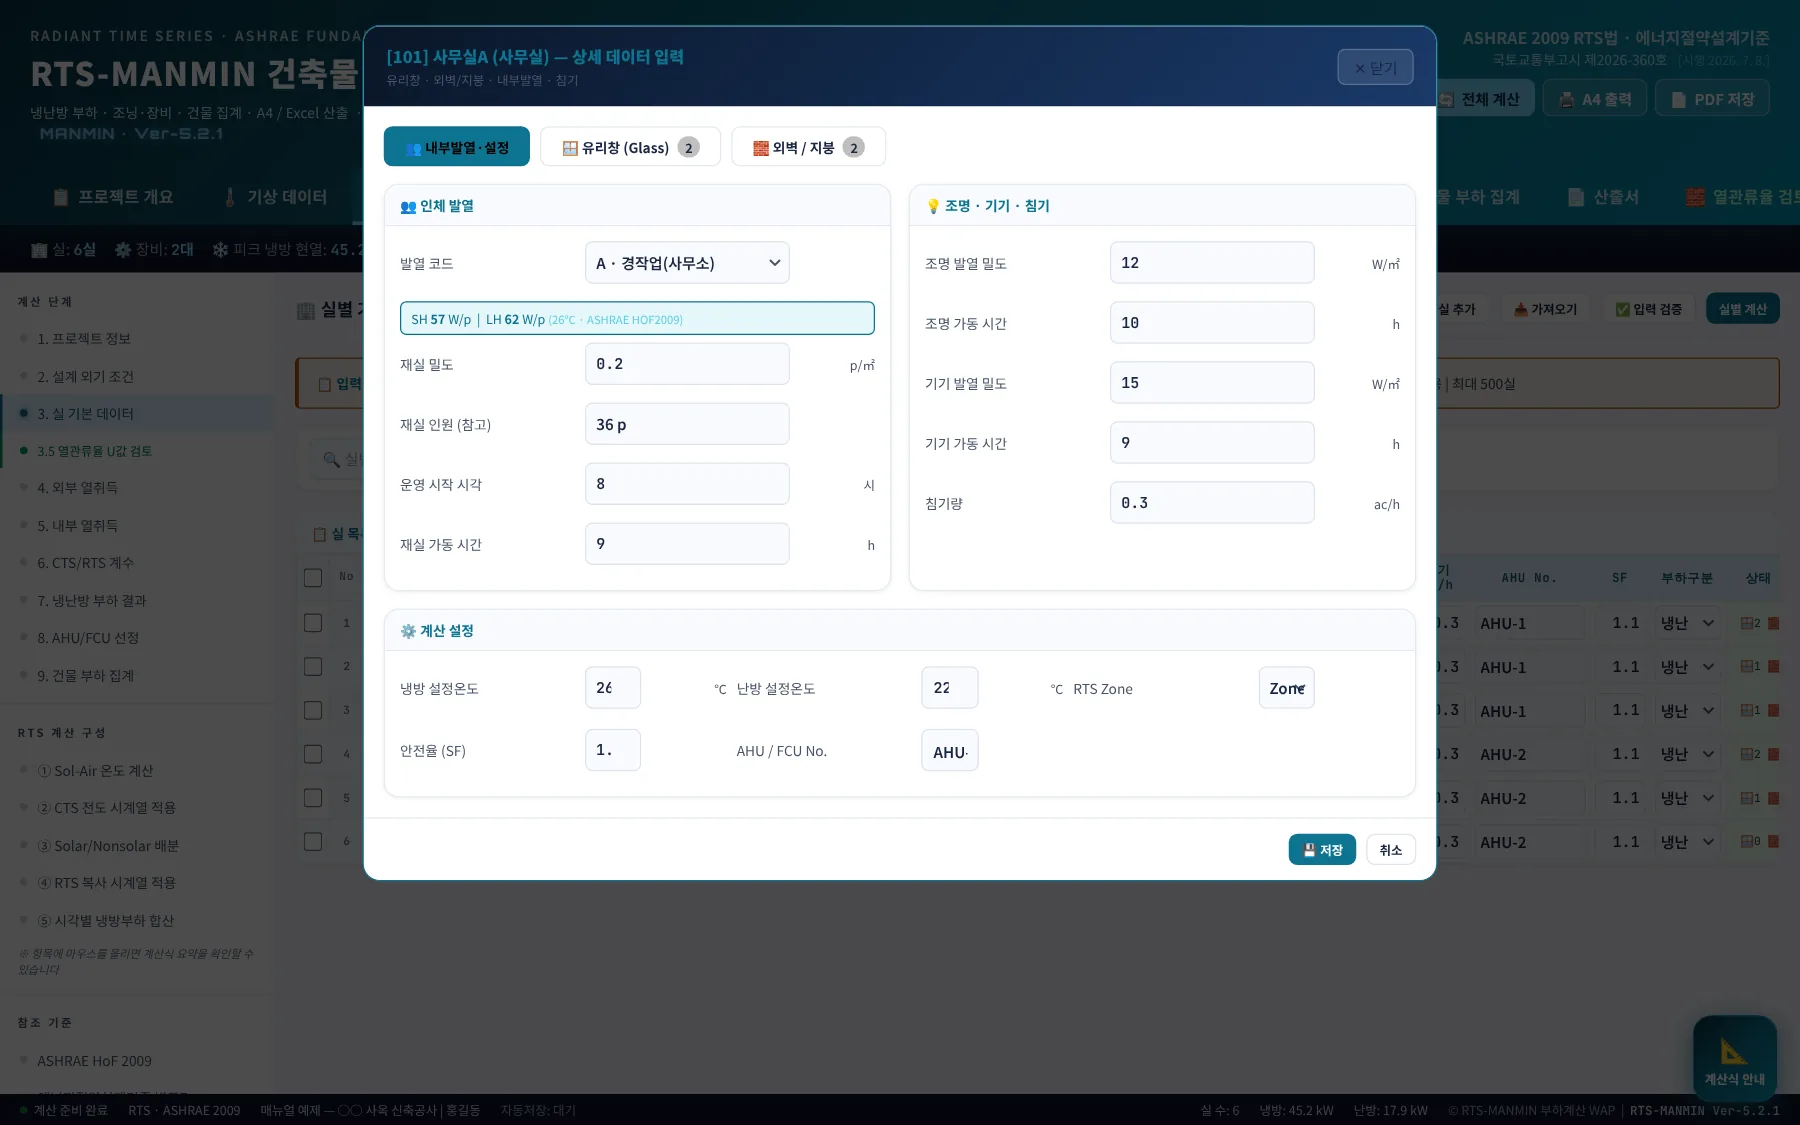The height and width of the screenshot is (1125, 1800).
Task: Toggle the select-all checkbox in the table header
Action: [313, 577]
